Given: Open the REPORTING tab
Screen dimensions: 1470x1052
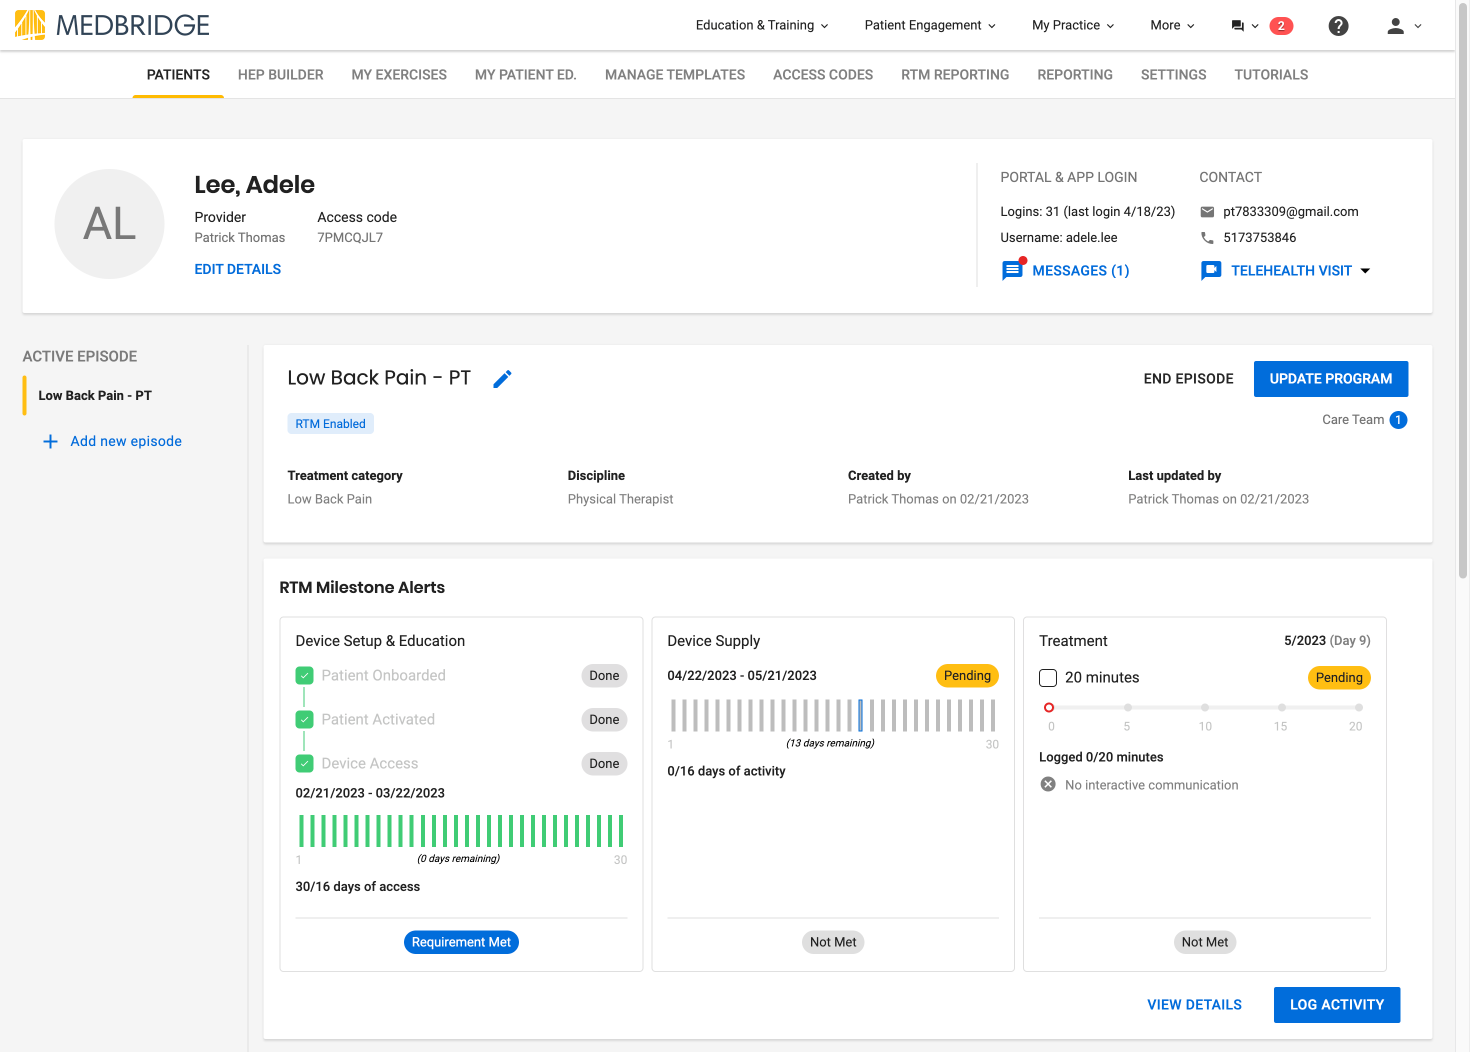Looking at the screenshot, I should (1075, 75).
